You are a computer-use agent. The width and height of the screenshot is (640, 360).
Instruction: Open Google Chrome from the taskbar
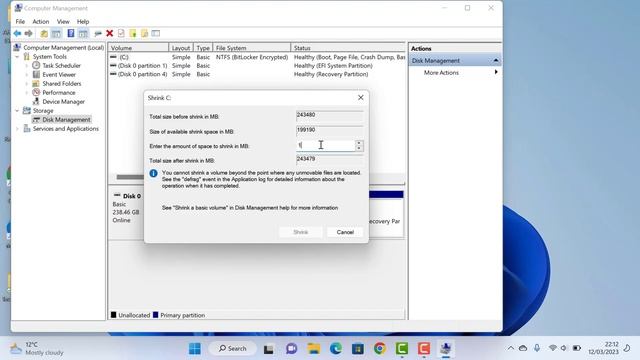380,349
